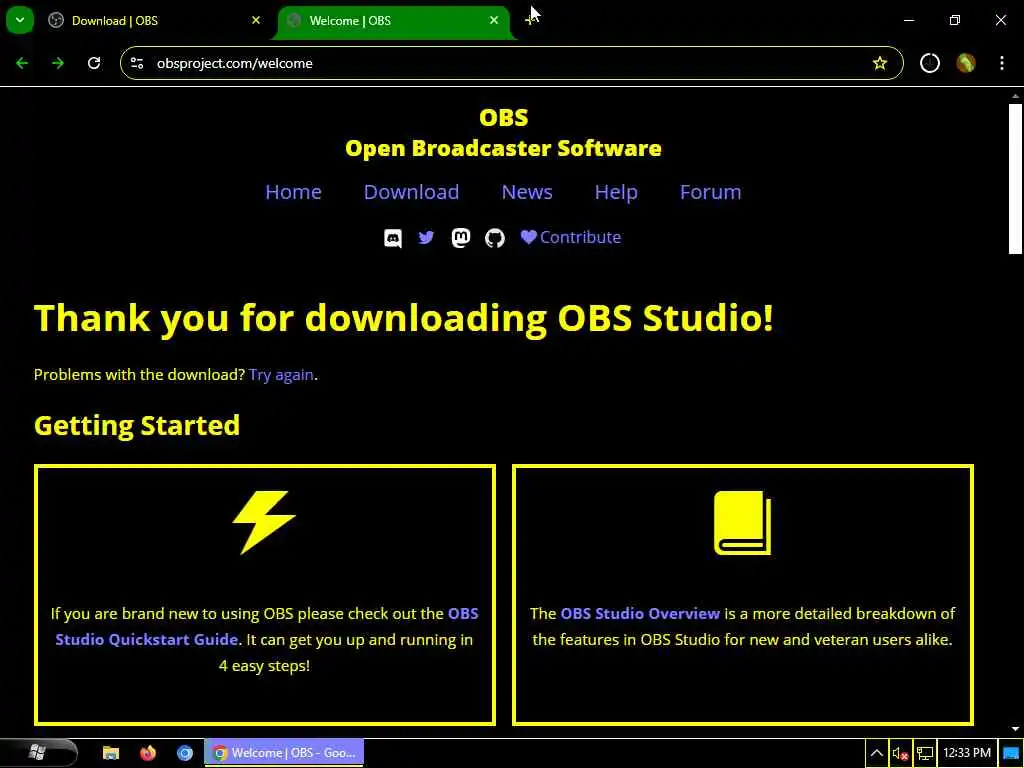Open Download in site navigation
Screen dimensions: 1024x768
coord(411,192)
